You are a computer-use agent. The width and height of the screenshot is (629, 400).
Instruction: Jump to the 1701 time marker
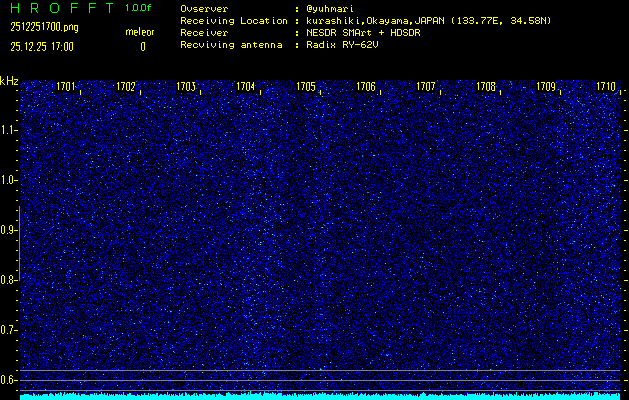coord(66,87)
